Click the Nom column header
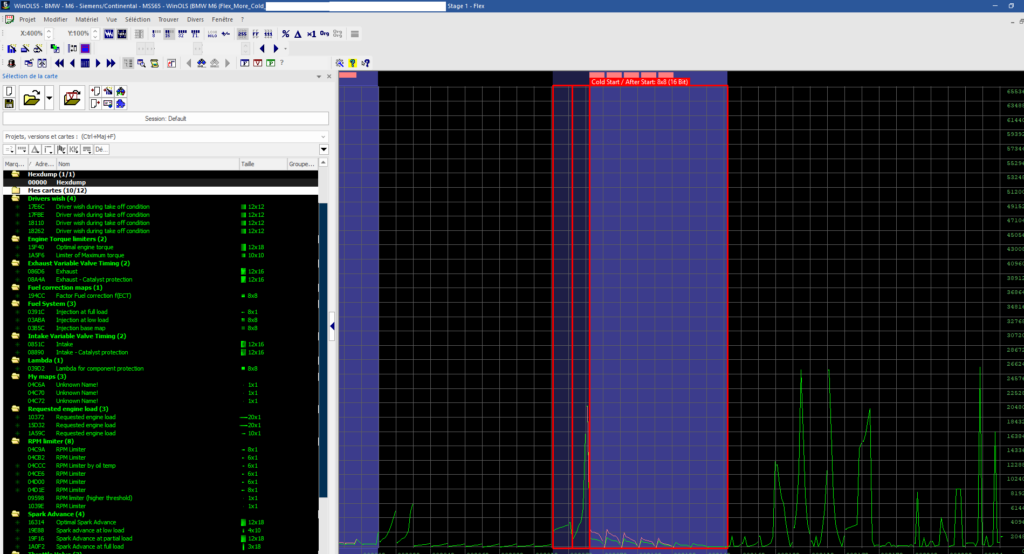The width and height of the screenshot is (1024, 554). 64,163
